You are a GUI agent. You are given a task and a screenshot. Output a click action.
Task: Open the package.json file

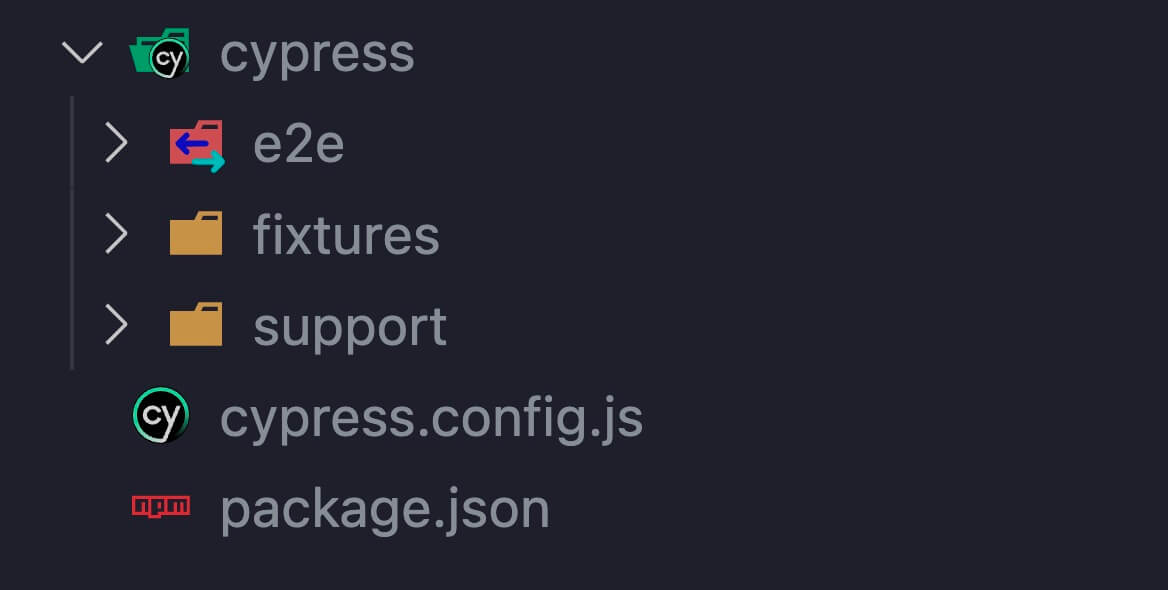[x=385, y=507]
